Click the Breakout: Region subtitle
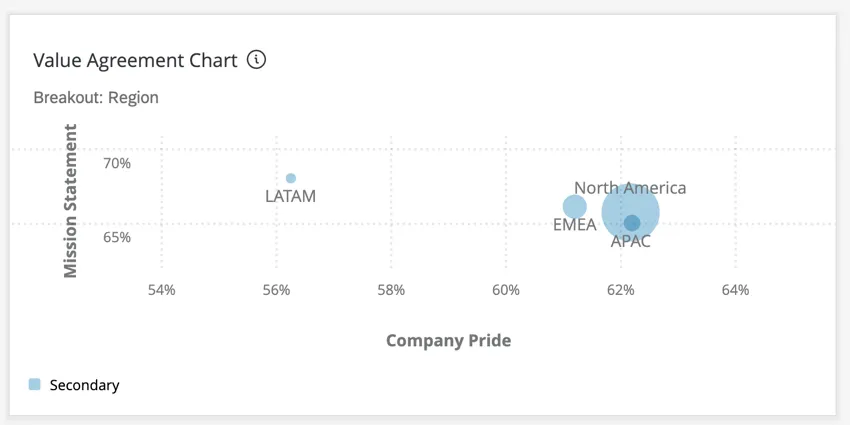Image resolution: width=850 pixels, height=425 pixels. [96, 98]
